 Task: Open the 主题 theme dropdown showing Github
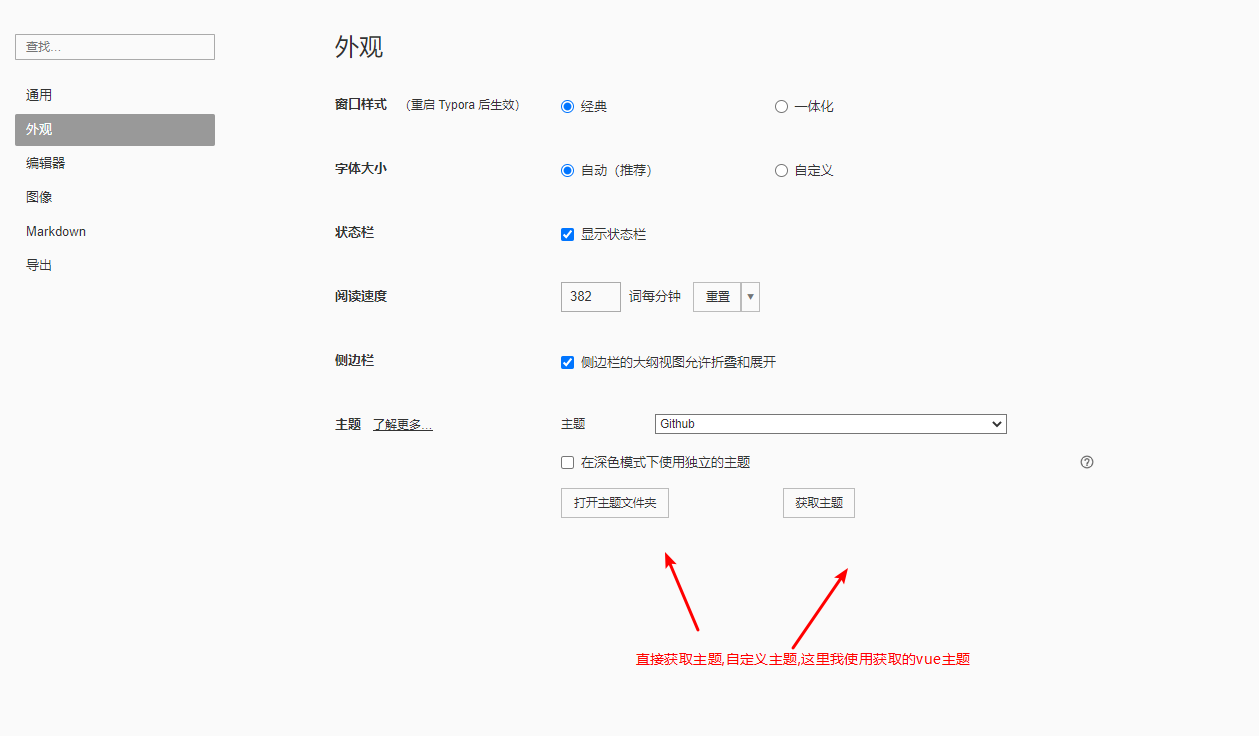(x=830, y=423)
